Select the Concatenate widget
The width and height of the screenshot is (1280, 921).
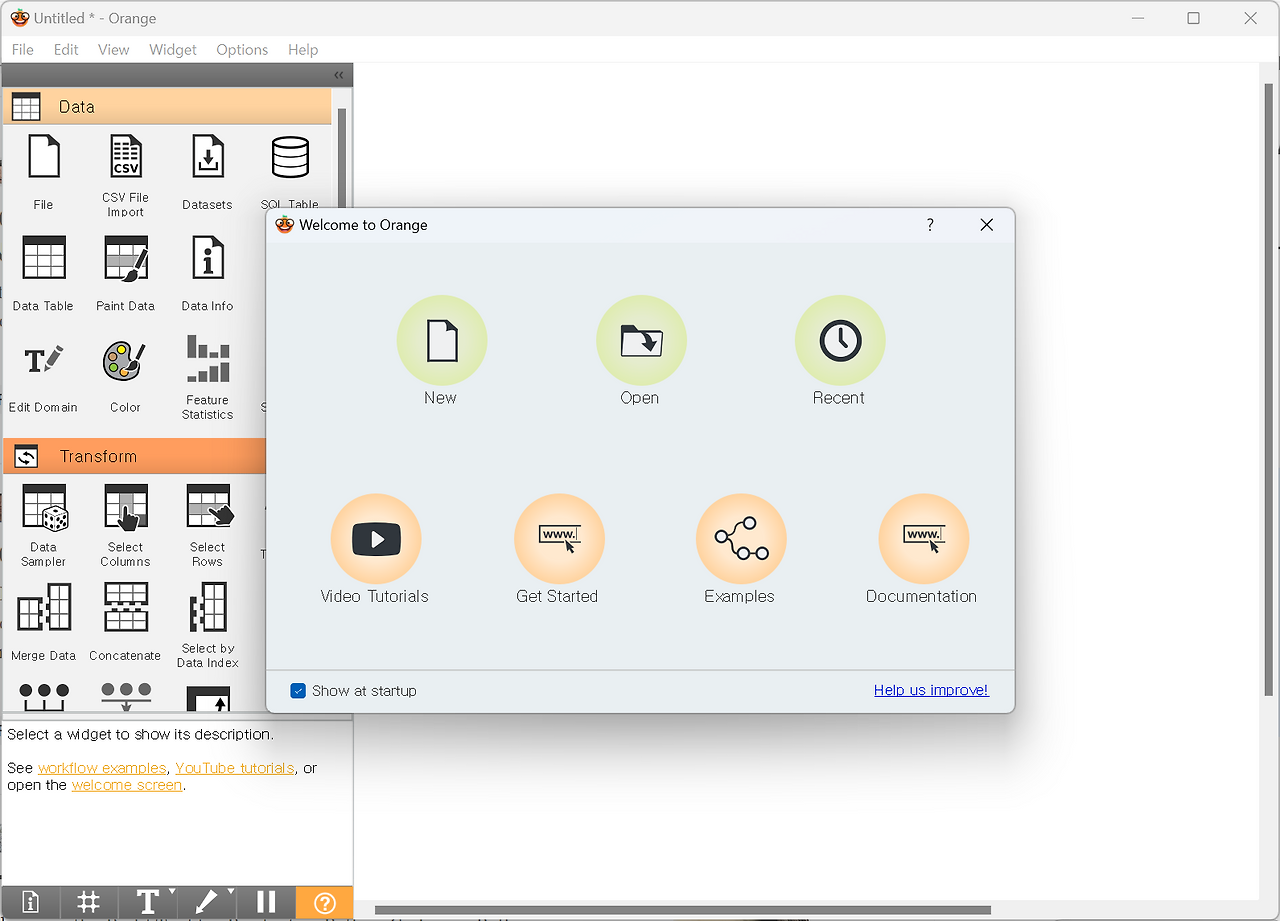coord(125,622)
